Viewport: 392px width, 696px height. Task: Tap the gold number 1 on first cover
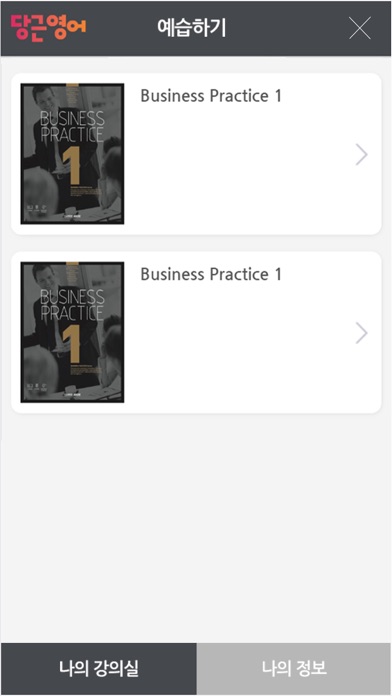click(71, 166)
